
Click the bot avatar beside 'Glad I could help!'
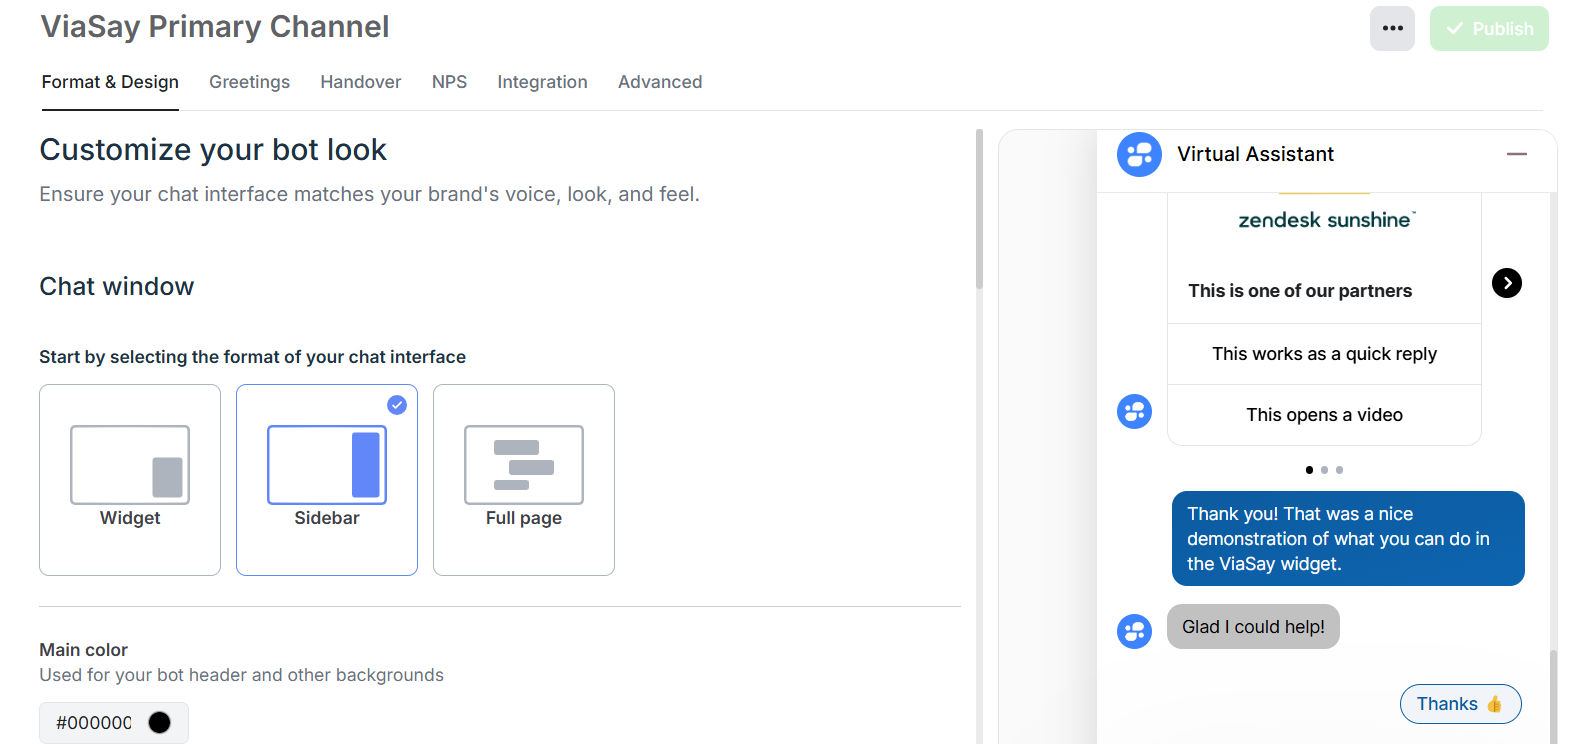point(1134,631)
